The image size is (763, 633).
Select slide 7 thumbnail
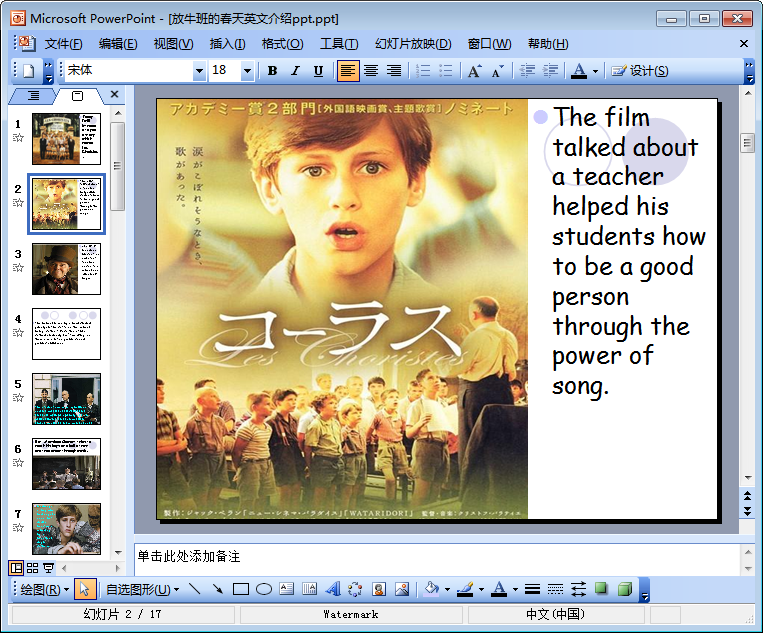tap(67, 529)
